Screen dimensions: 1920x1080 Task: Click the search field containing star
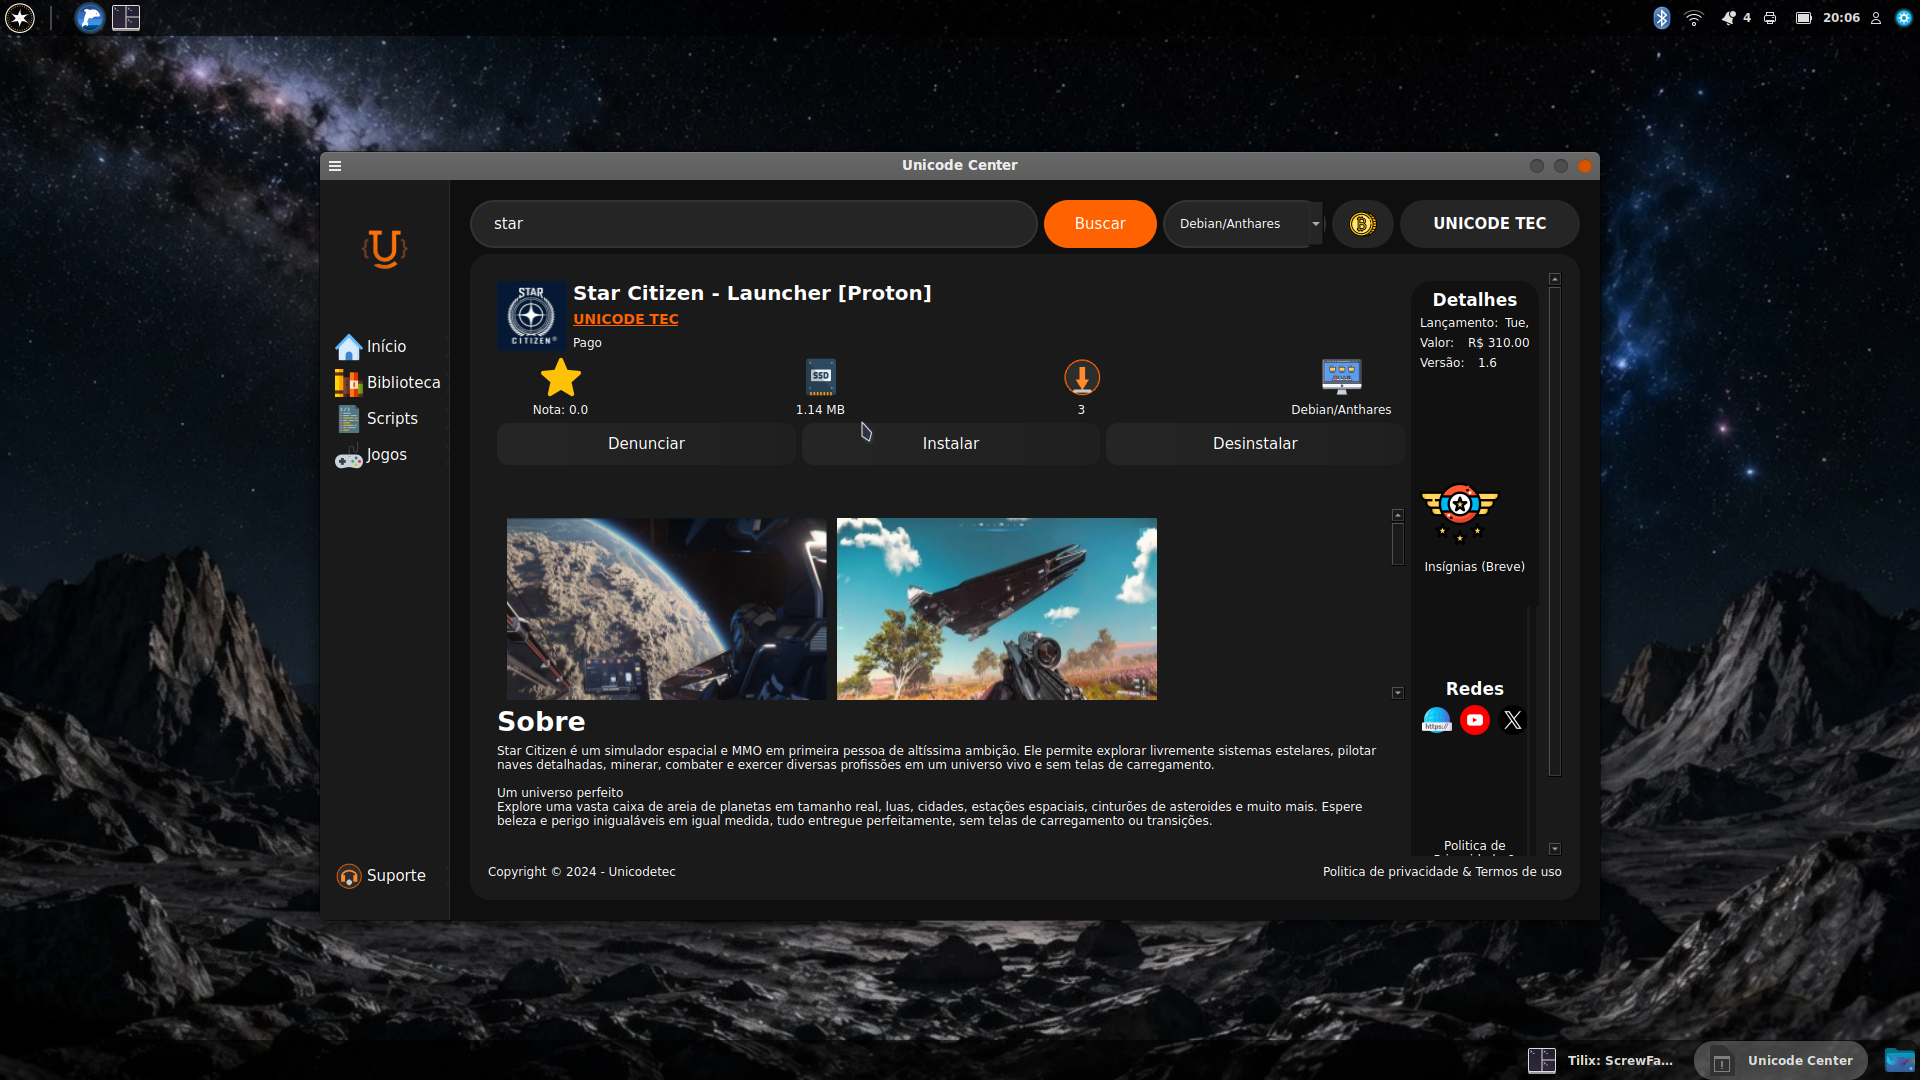coord(753,224)
